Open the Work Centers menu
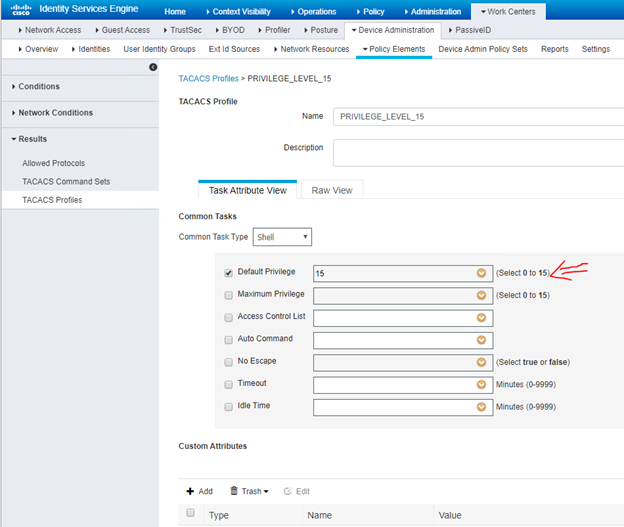The height and width of the screenshot is (527, 624). [508, 12]
